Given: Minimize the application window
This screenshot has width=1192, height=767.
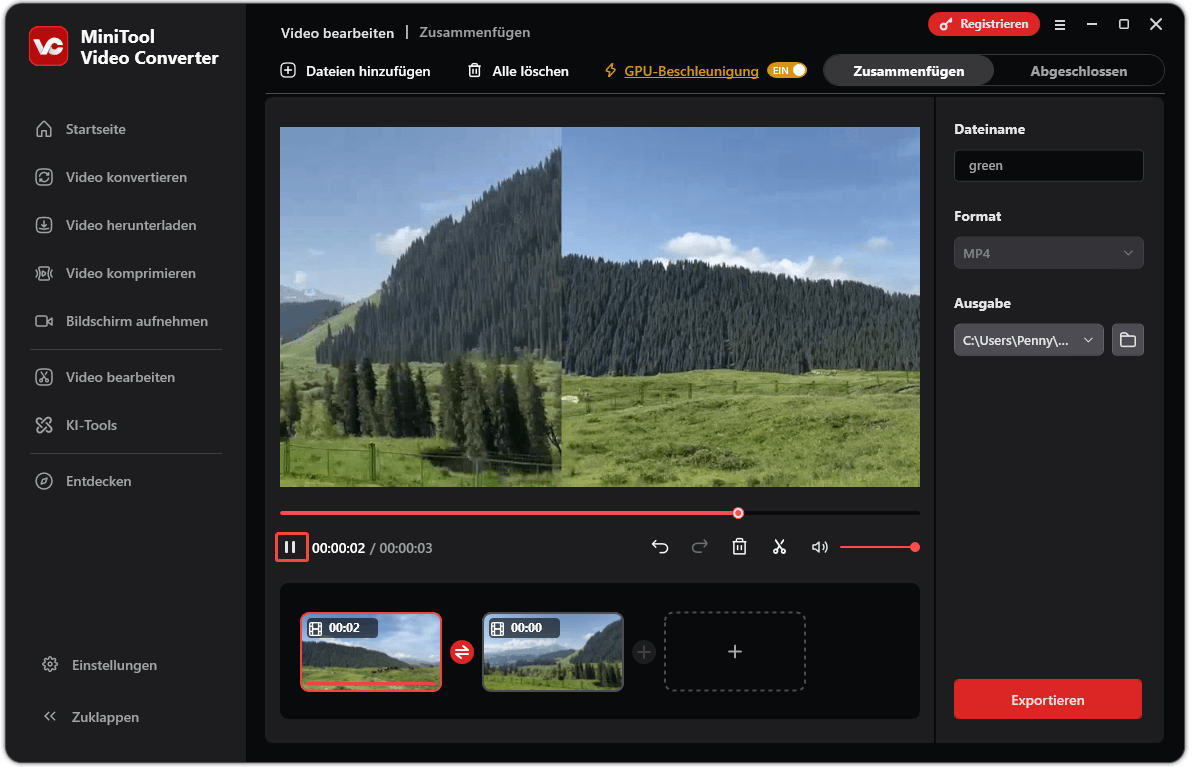Looking at the screenshot, I should click(1092, 24).
